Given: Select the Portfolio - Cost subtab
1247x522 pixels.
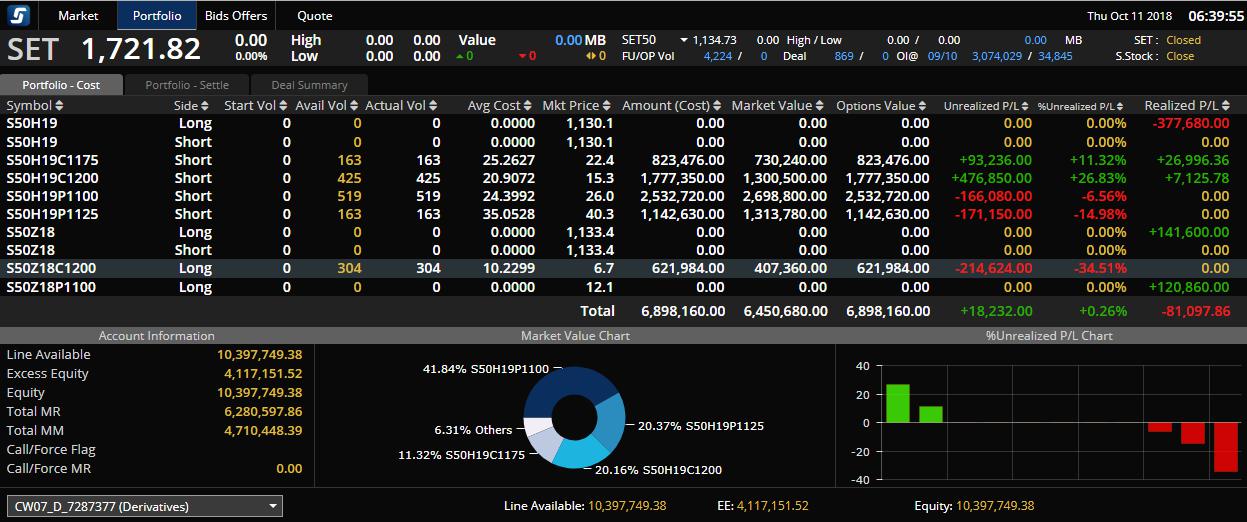Looking at the screenshot, I should tap(61, 85).
